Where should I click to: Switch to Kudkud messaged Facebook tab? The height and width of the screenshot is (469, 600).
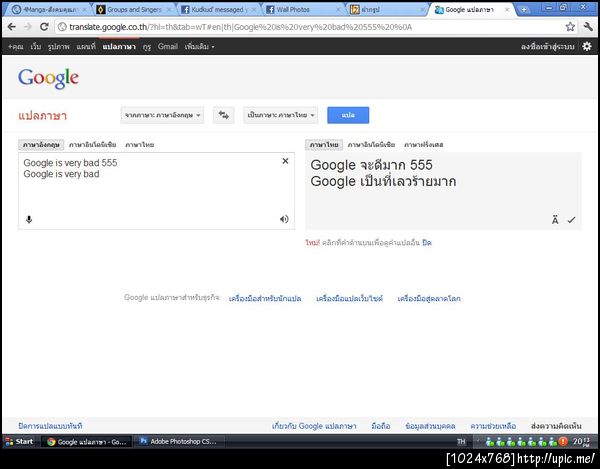[219, 10]
